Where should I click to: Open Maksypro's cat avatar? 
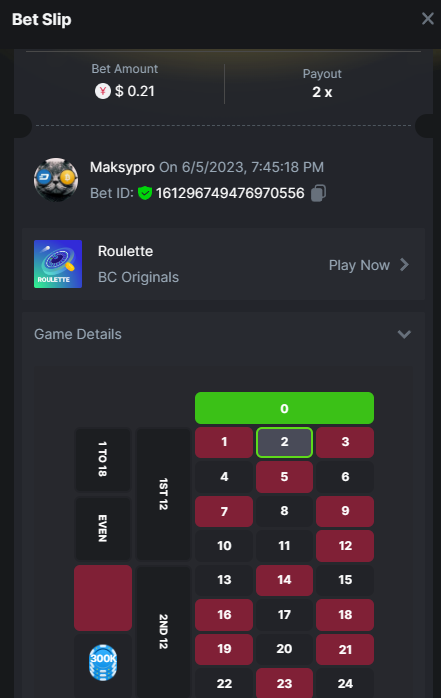tap(56, 180)
